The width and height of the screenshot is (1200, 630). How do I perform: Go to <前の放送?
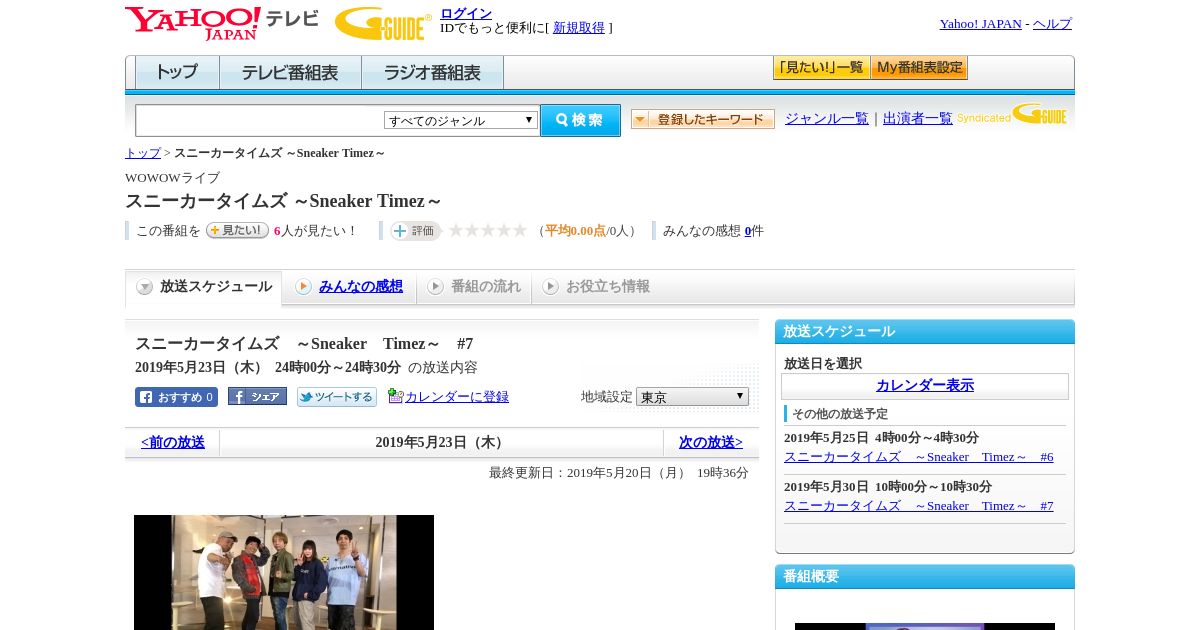point(173,442)
